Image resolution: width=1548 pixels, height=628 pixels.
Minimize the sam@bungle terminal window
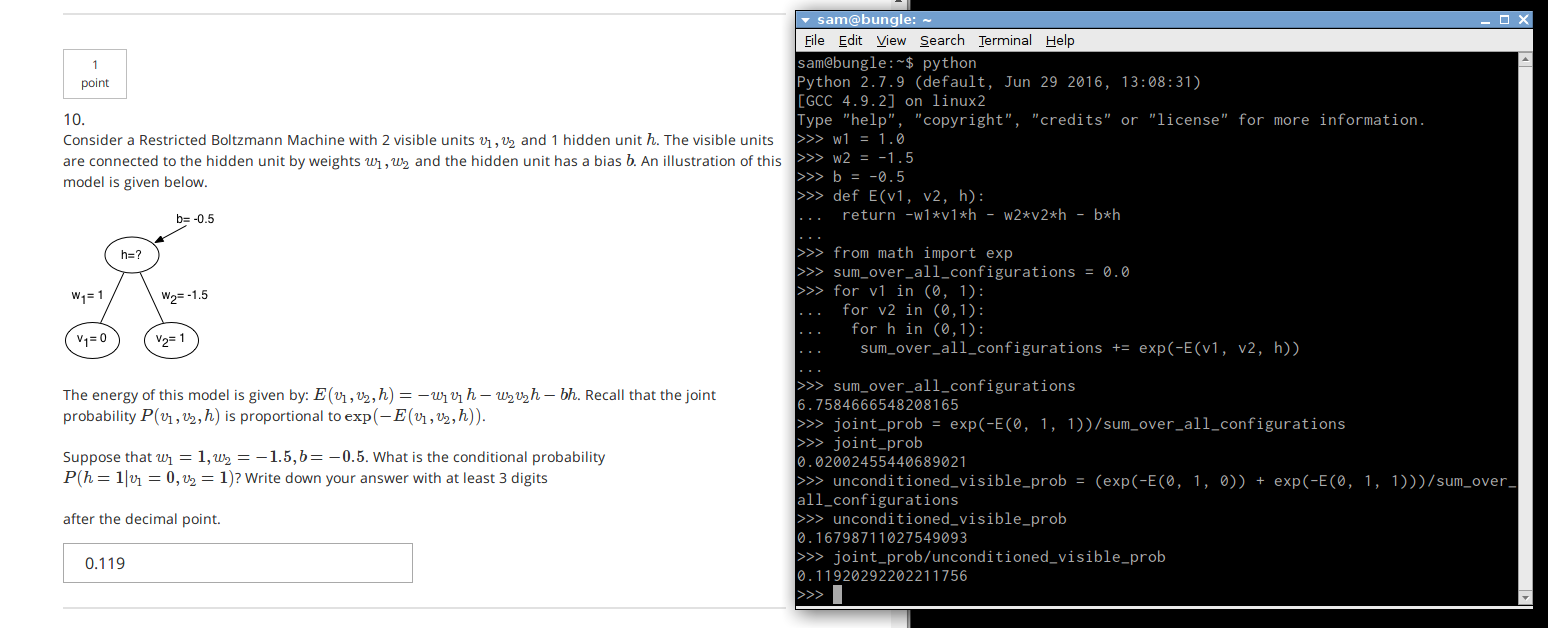pyautogui.click(x=1488, y=20)
